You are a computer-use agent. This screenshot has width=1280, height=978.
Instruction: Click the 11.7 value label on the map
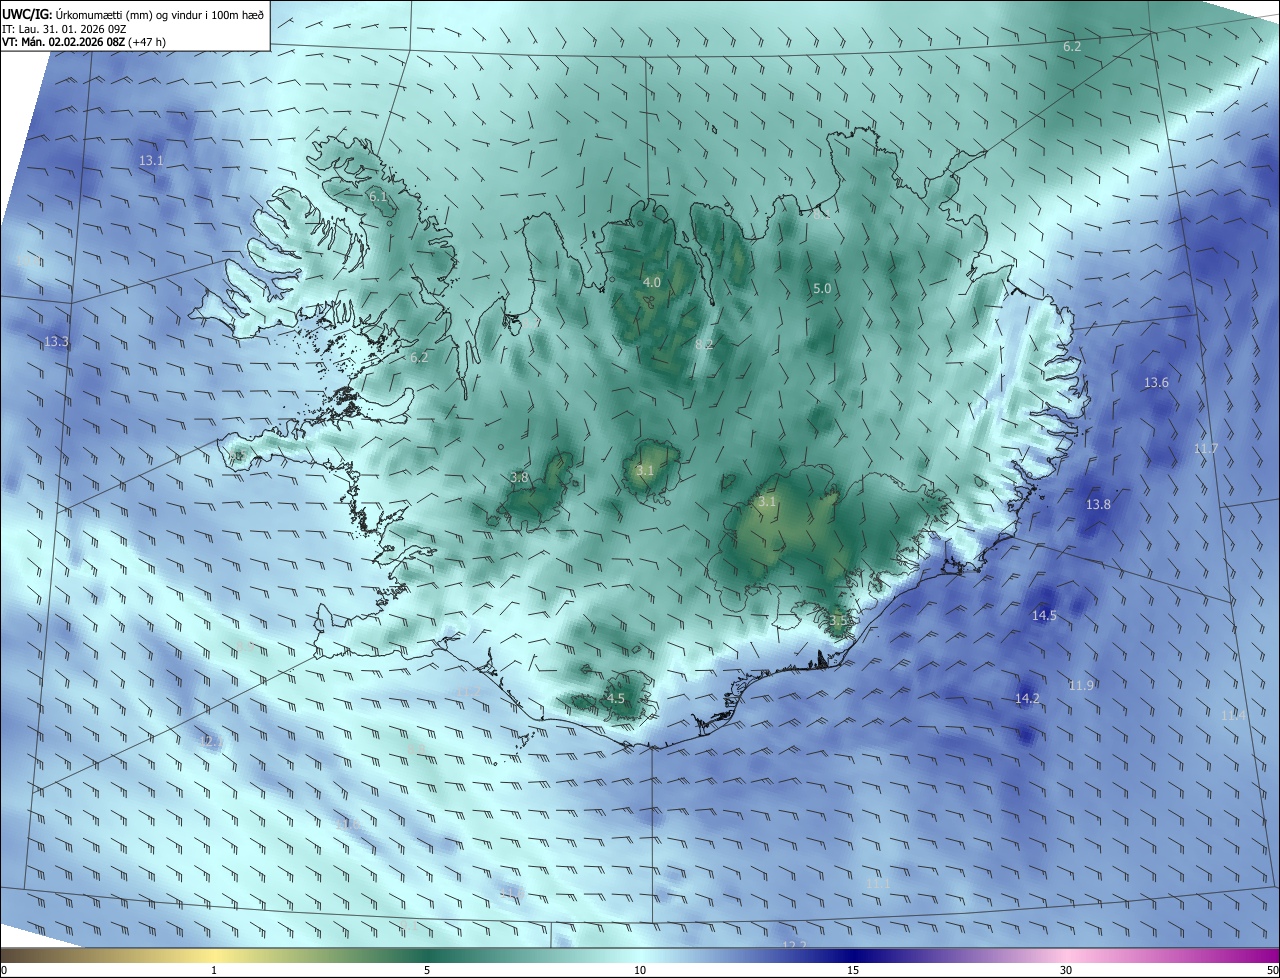tap(1206, 449)
